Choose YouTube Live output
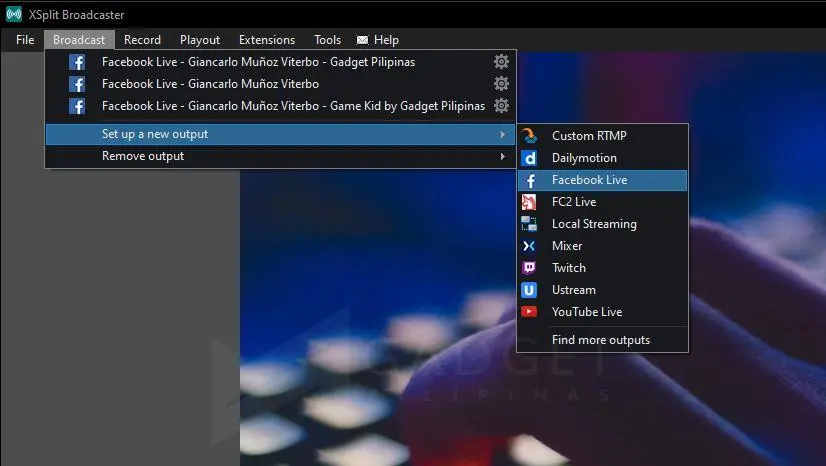Image resolution: width=826 pixels, height=466 pixels. [602, 312]
